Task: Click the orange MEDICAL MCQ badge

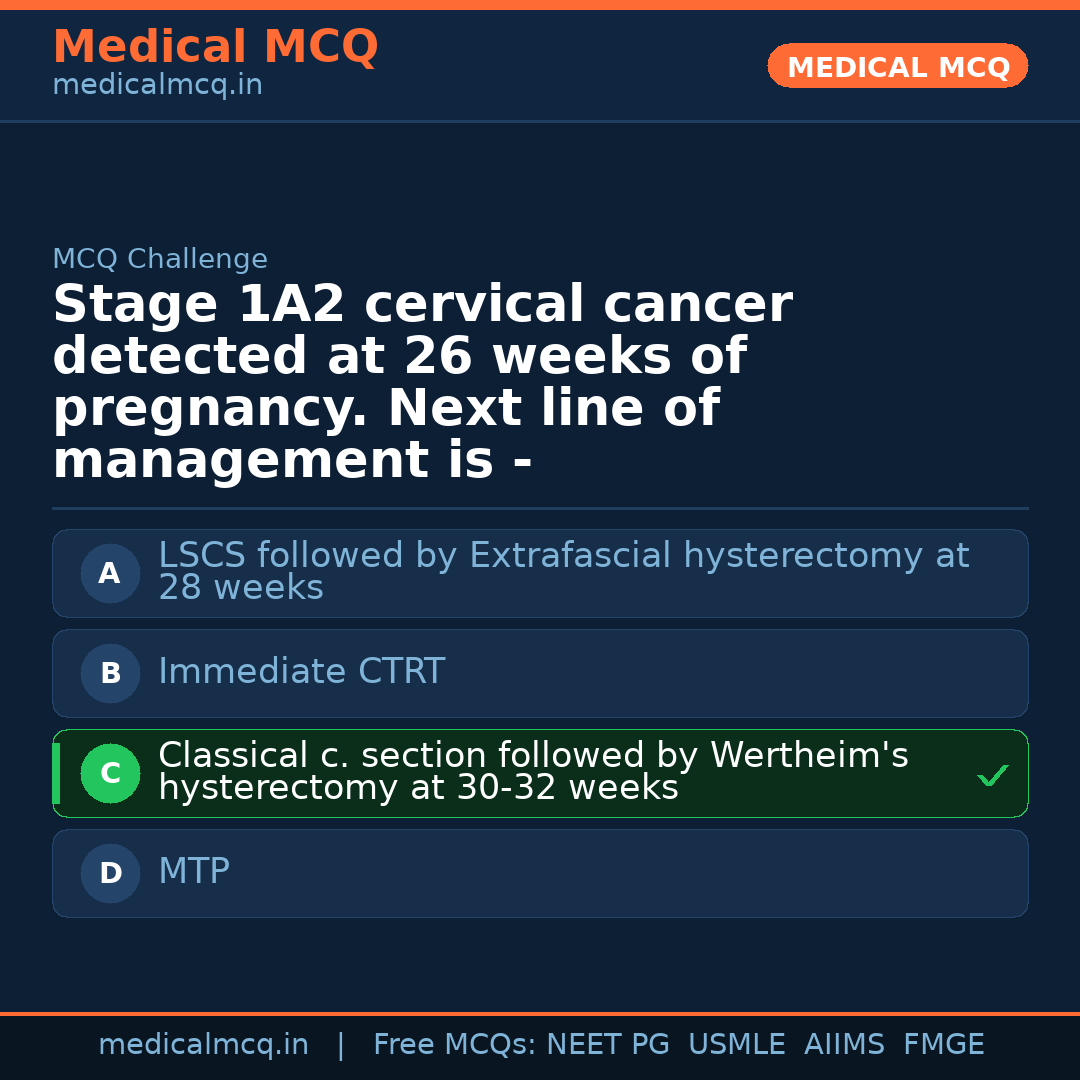Action: (x=897, y=67)
